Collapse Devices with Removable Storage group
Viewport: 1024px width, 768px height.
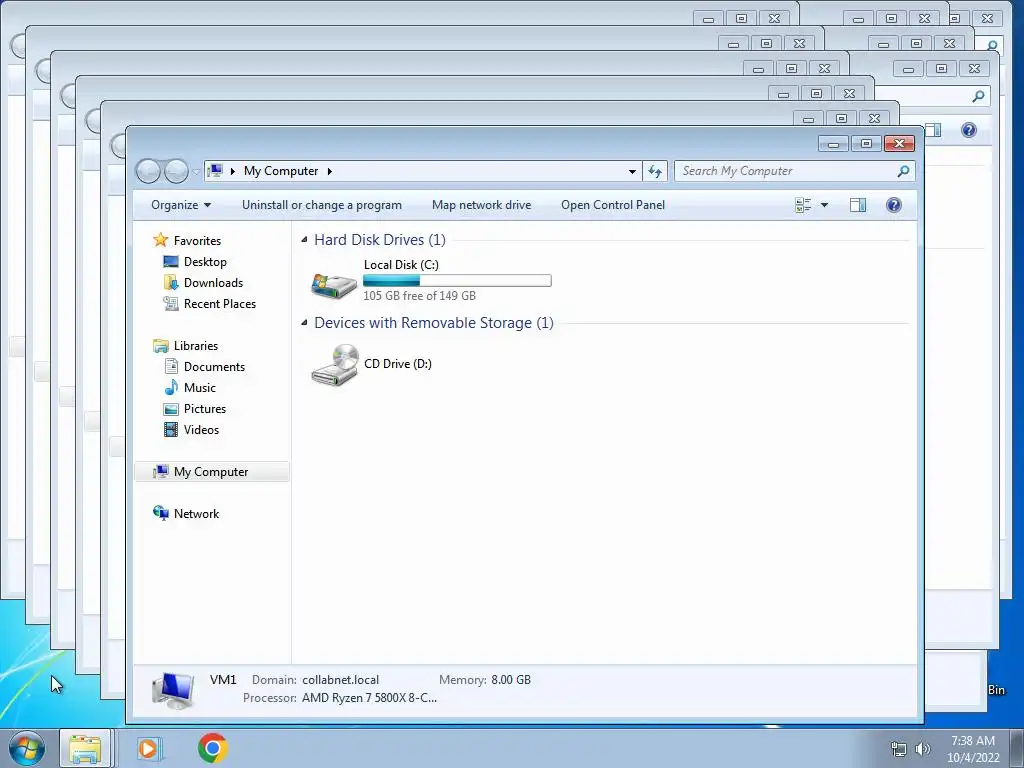tap(304, 323)
